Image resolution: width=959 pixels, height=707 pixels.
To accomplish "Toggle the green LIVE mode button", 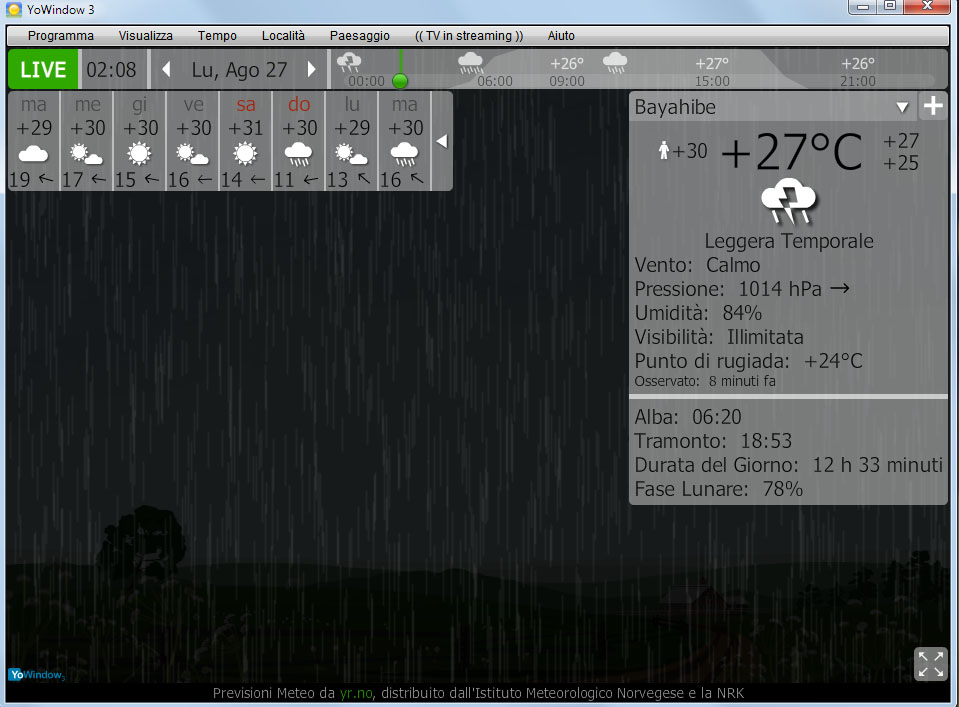I will [43, 70].
